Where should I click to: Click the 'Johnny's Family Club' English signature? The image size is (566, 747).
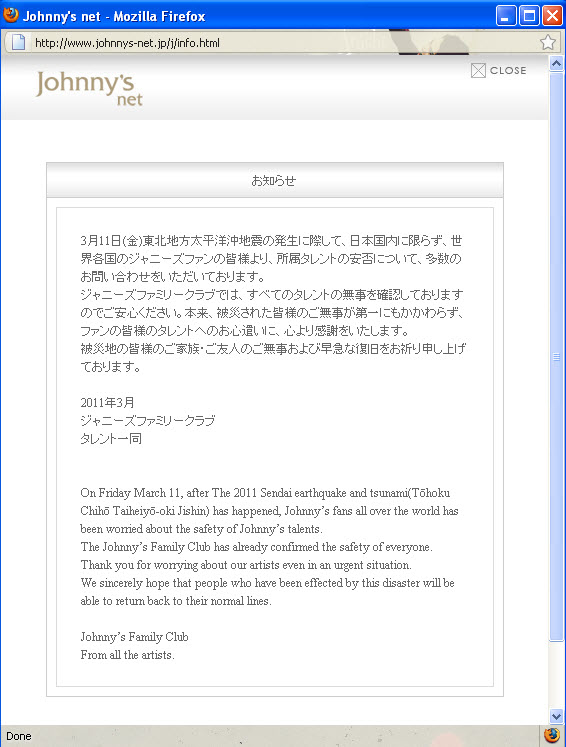point(134,637)
